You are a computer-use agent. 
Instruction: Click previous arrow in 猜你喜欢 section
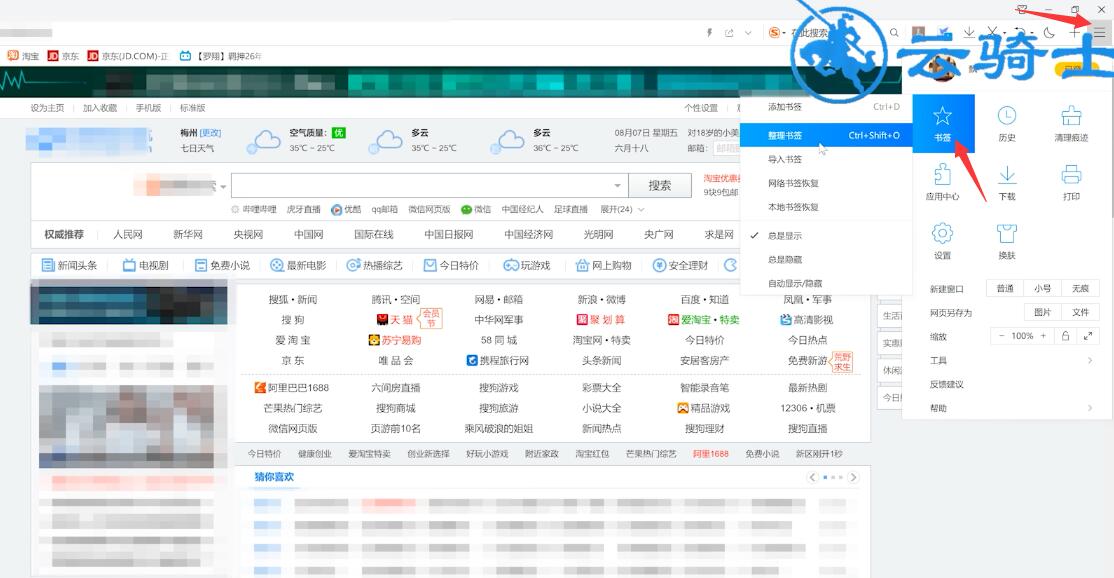[813, 477]
